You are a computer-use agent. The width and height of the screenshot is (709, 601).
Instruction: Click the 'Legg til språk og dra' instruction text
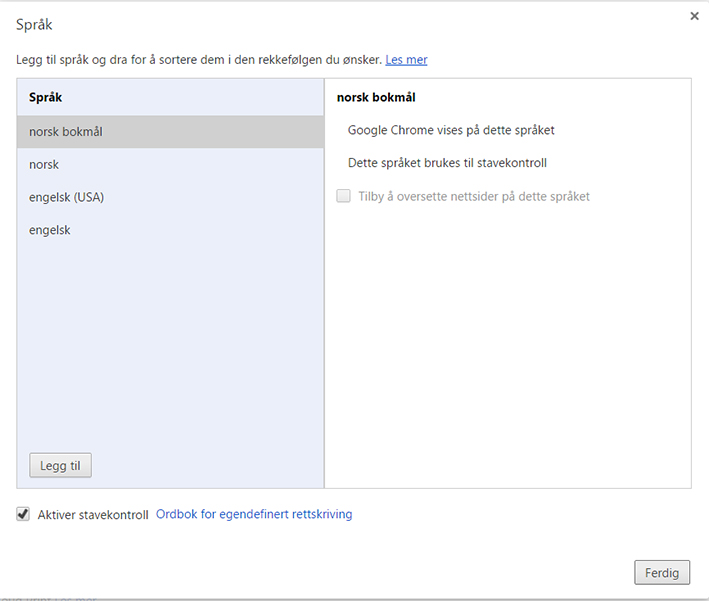pos(199,60)
